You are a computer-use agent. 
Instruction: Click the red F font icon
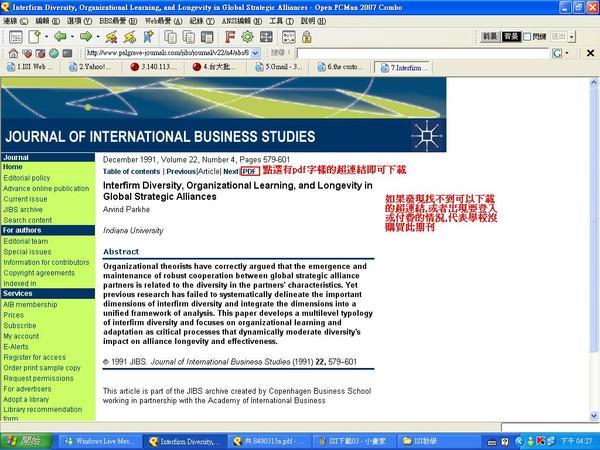pos(230,37)
